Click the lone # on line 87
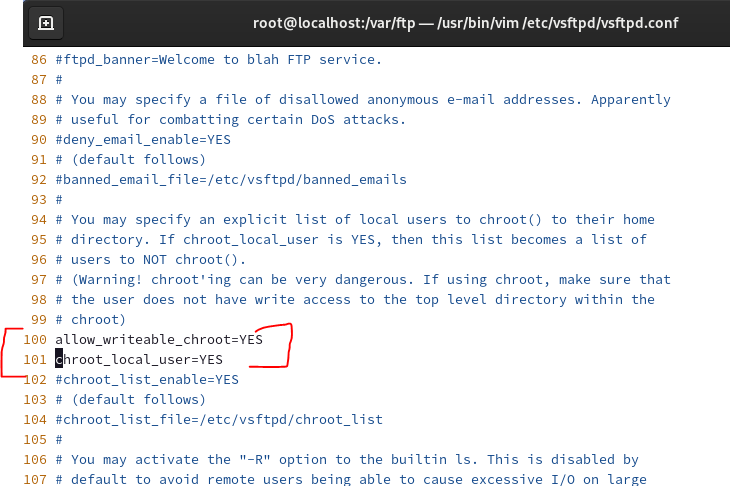 point(59,80)
